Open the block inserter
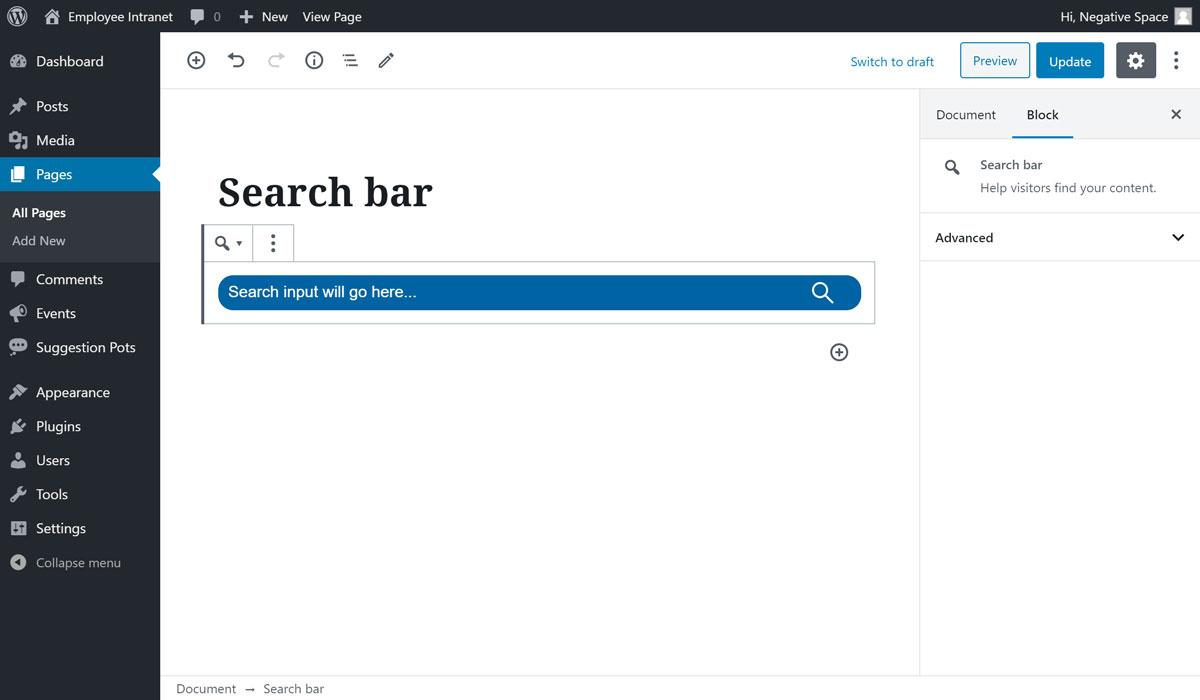The image size is (1200, 700). point(196,60)
